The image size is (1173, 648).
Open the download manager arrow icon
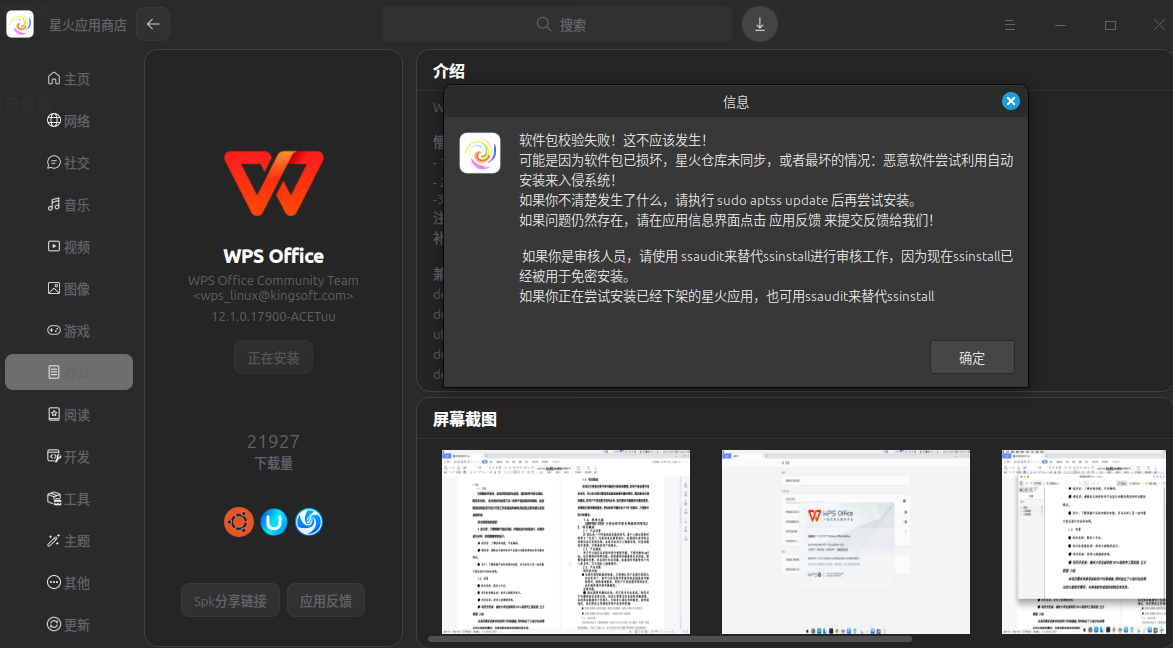[759, 25]
